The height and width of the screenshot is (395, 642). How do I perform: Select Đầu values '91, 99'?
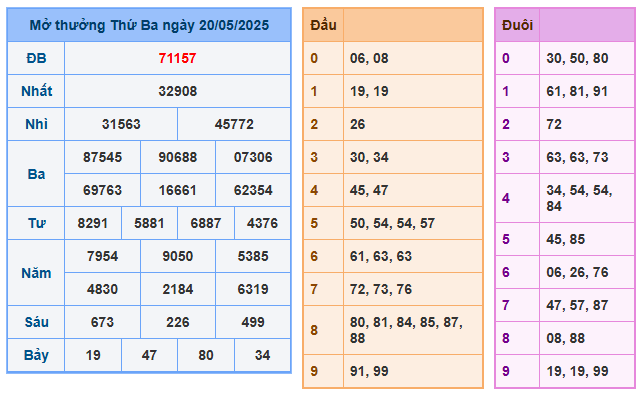(369, 371)
